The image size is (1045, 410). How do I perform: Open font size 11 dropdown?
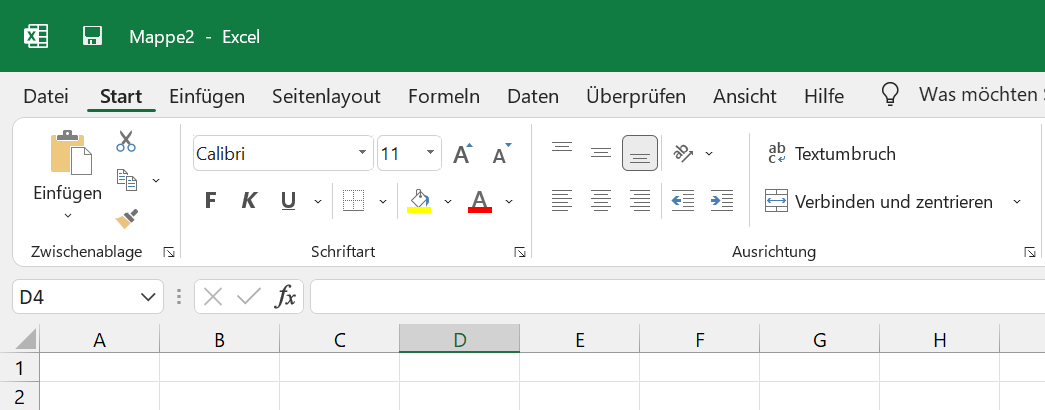[x=430, y=153]
